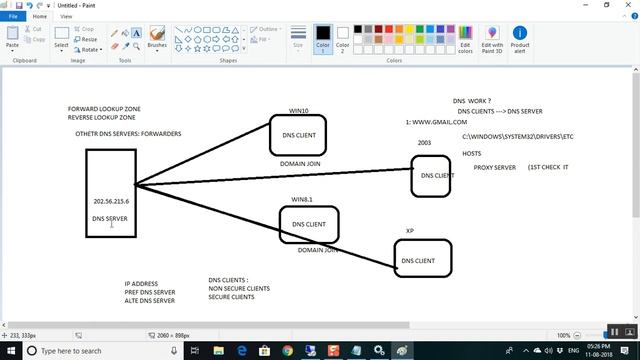Choose the Line shape

tap(179, 30)
